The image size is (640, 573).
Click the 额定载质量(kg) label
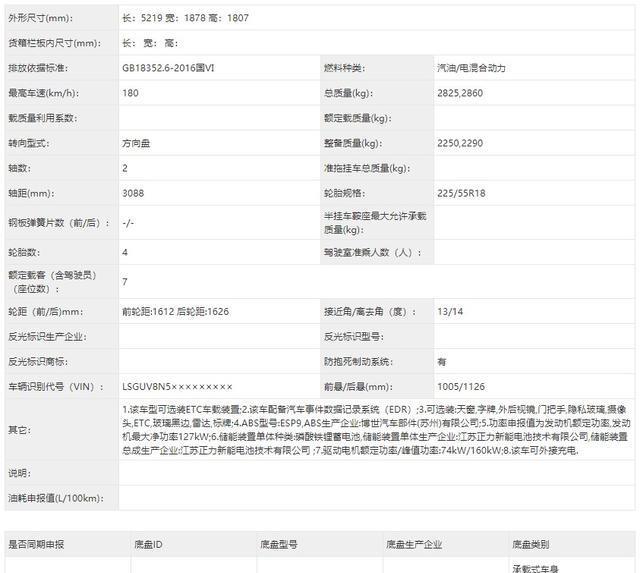358,118
